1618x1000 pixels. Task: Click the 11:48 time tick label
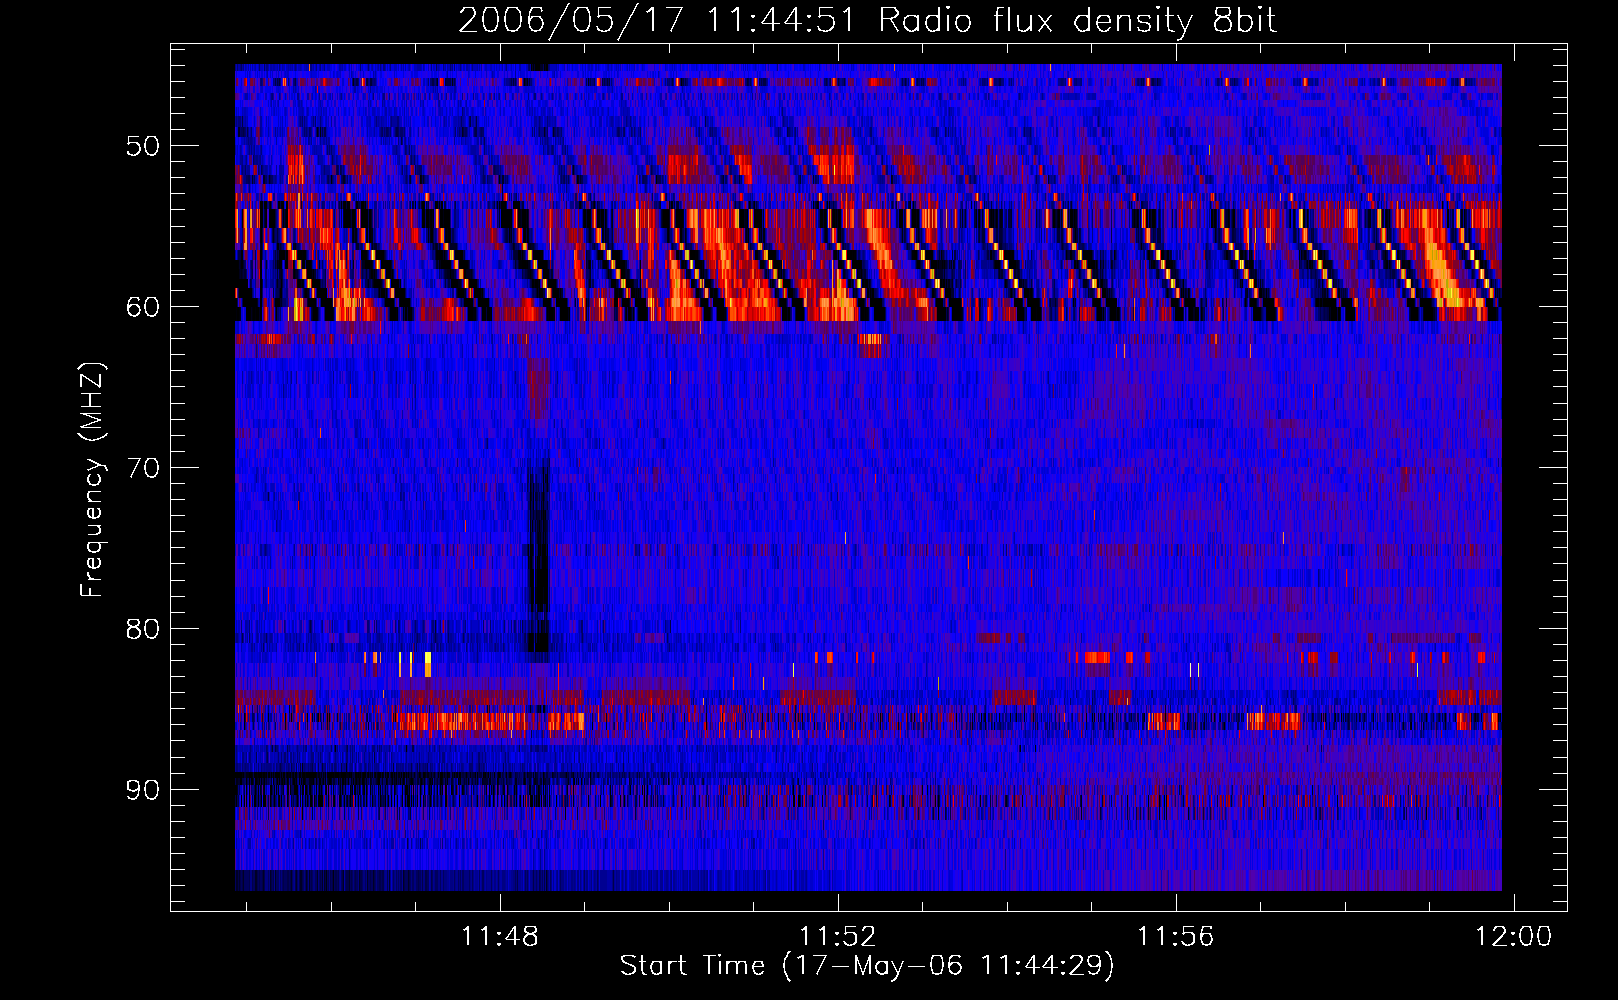pos(499,936)
